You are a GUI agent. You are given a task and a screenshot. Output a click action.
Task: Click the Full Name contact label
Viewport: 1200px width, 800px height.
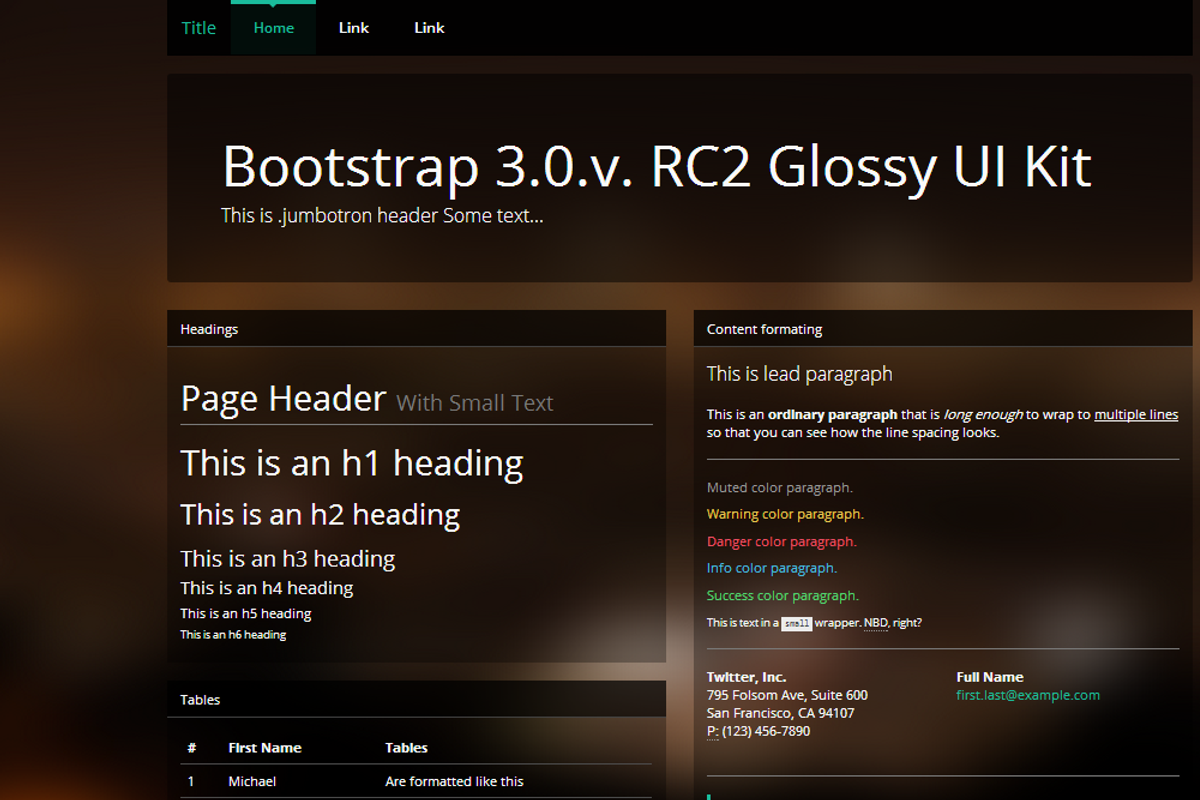pos(990,676)
